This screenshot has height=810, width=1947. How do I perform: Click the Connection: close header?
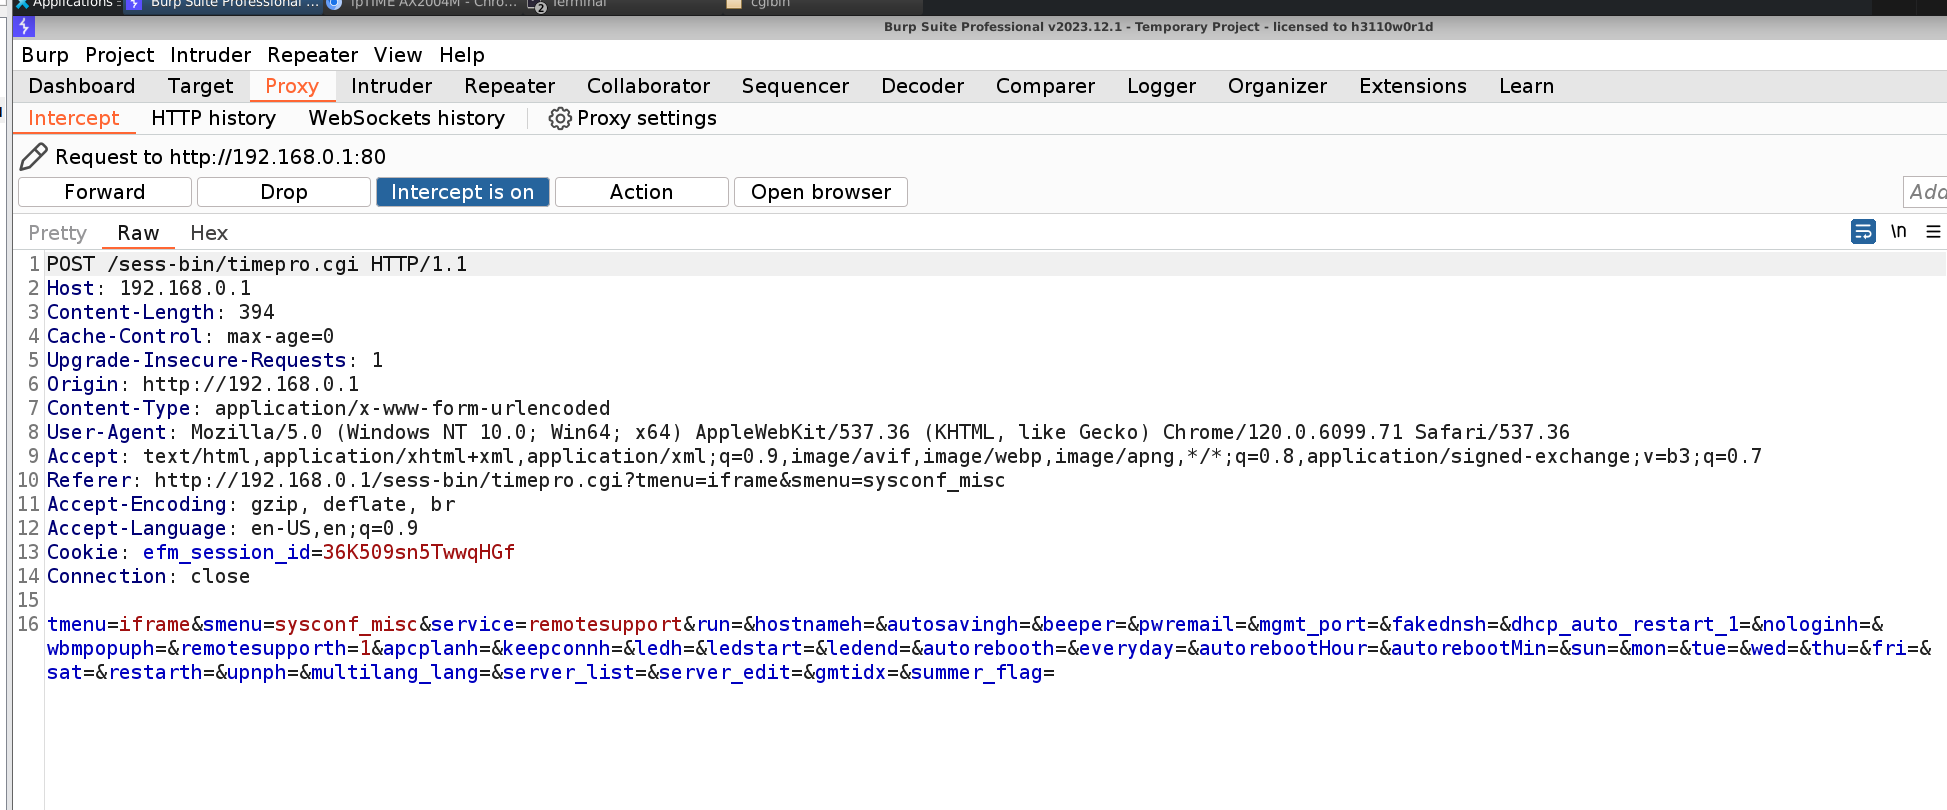(x=149, y=576)
